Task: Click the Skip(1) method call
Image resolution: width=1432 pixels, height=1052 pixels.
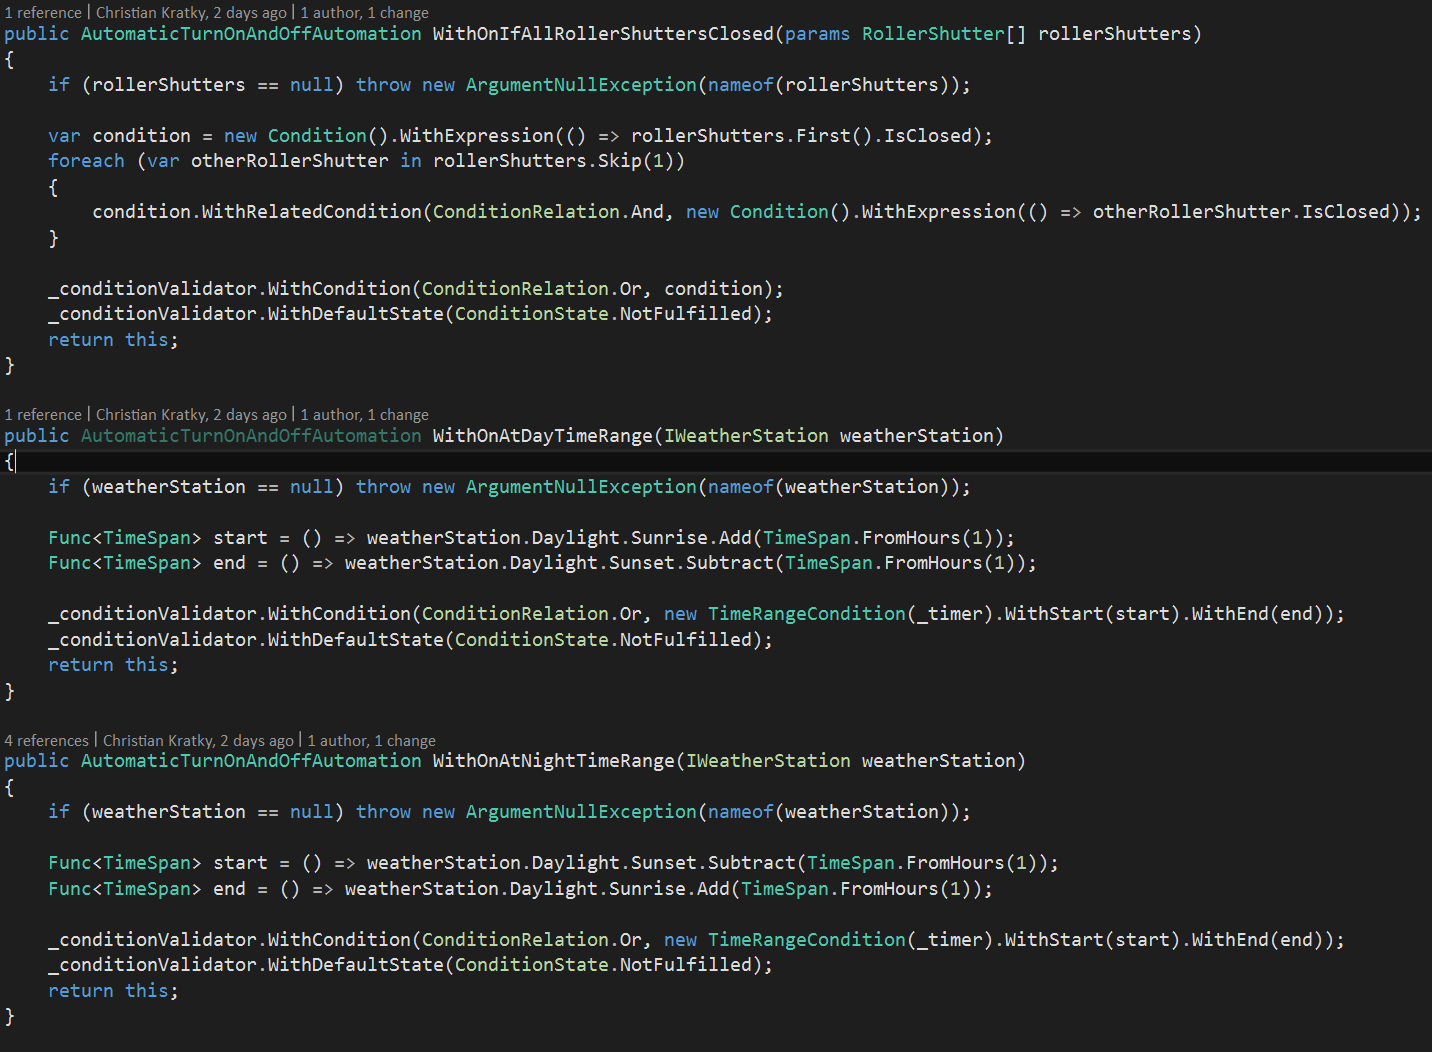Action: [640, 160]
